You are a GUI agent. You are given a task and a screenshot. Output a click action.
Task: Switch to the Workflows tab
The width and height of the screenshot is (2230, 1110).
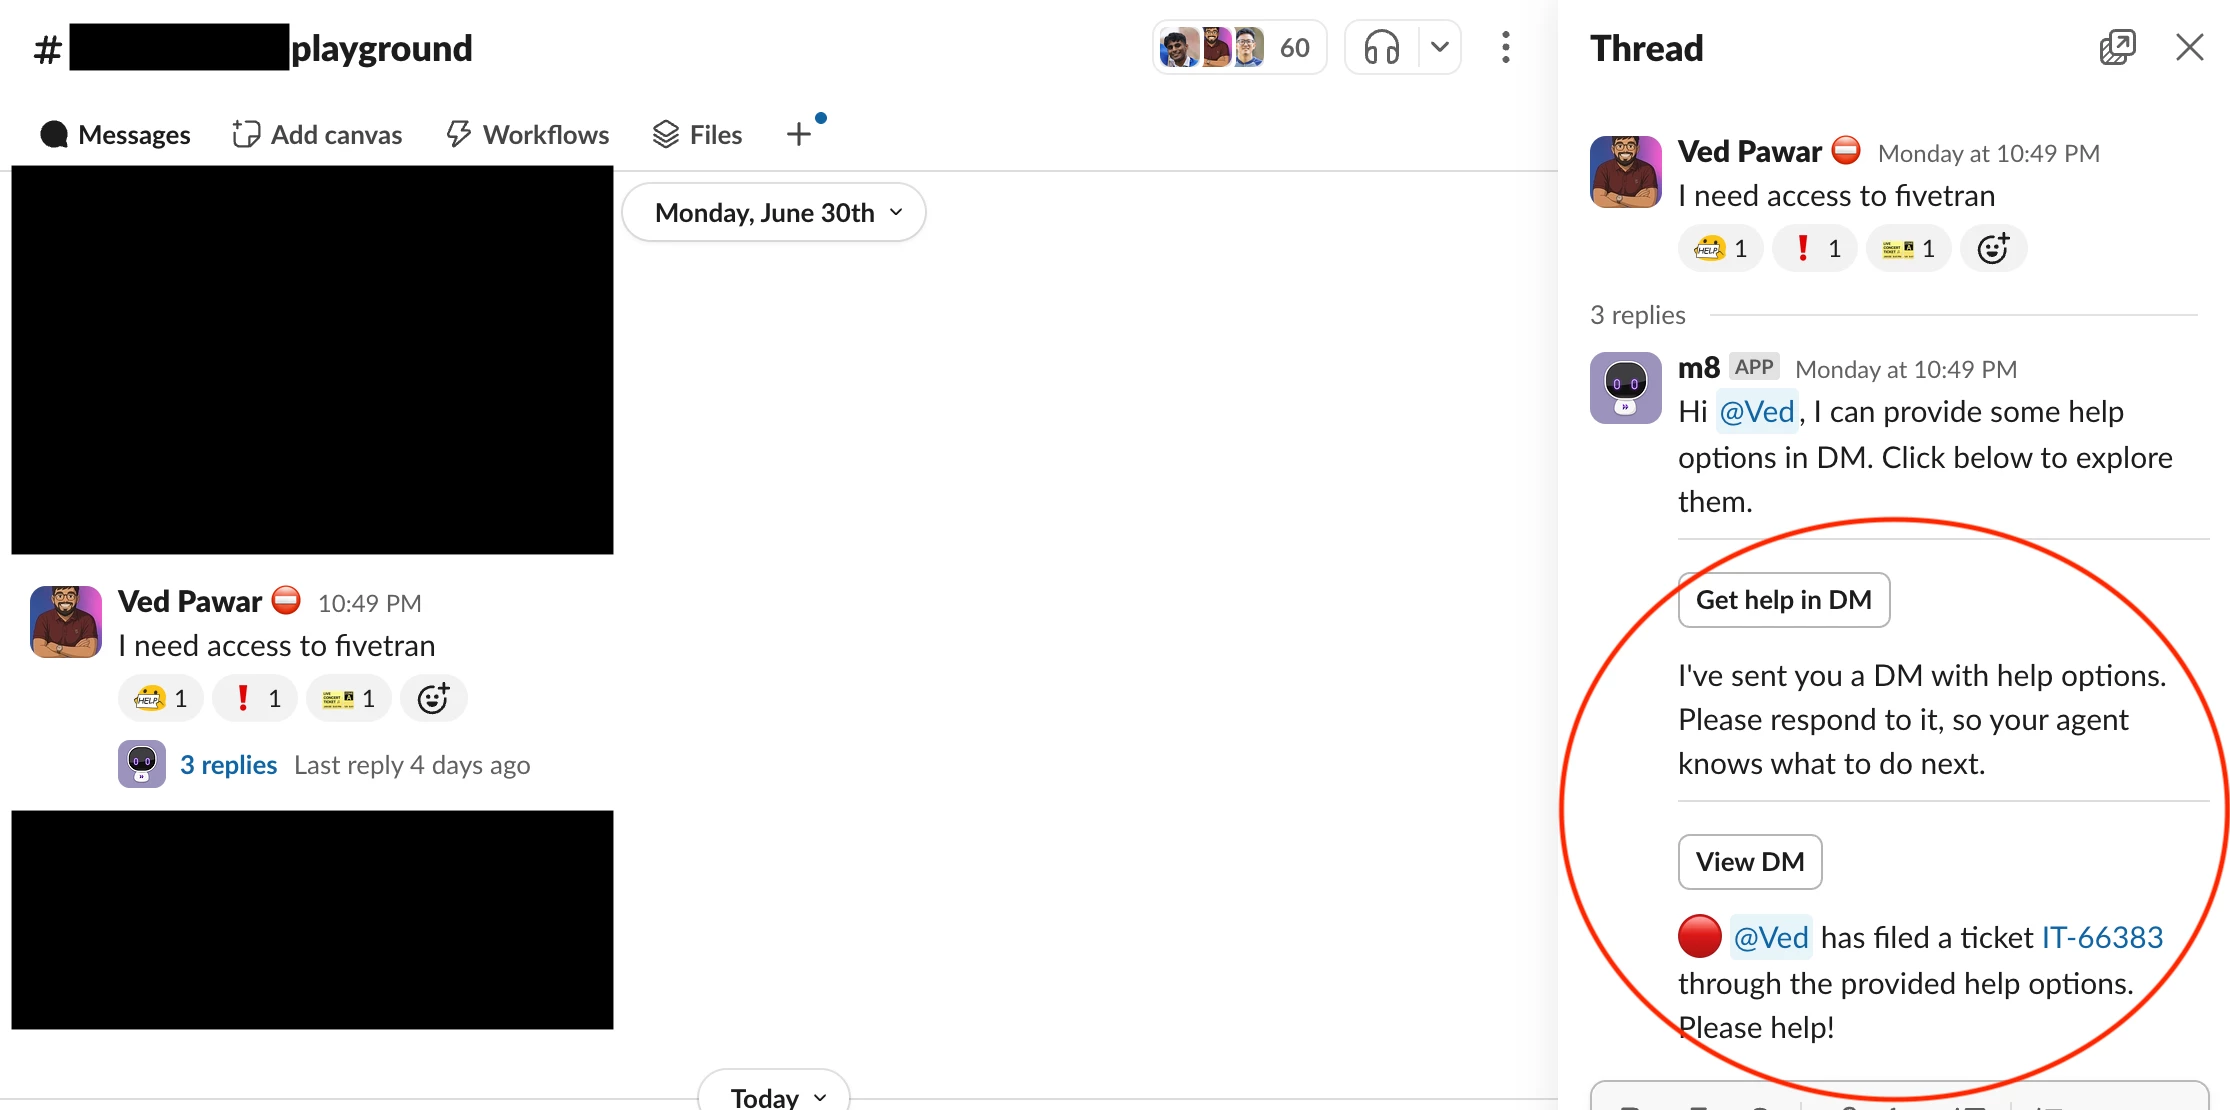527,134
